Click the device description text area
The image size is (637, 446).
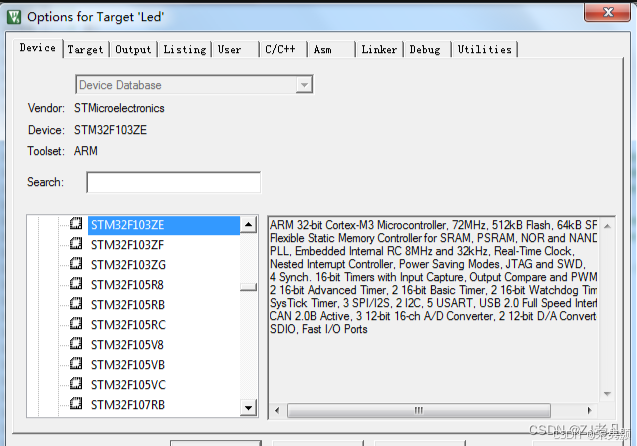coord(433,310)
